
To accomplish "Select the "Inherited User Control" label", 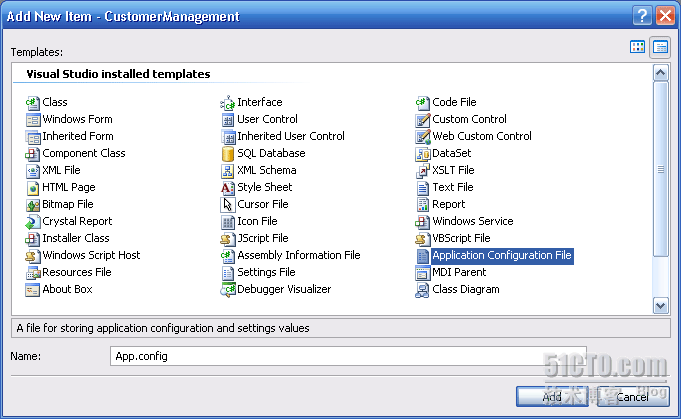I will tap(291, 136).
